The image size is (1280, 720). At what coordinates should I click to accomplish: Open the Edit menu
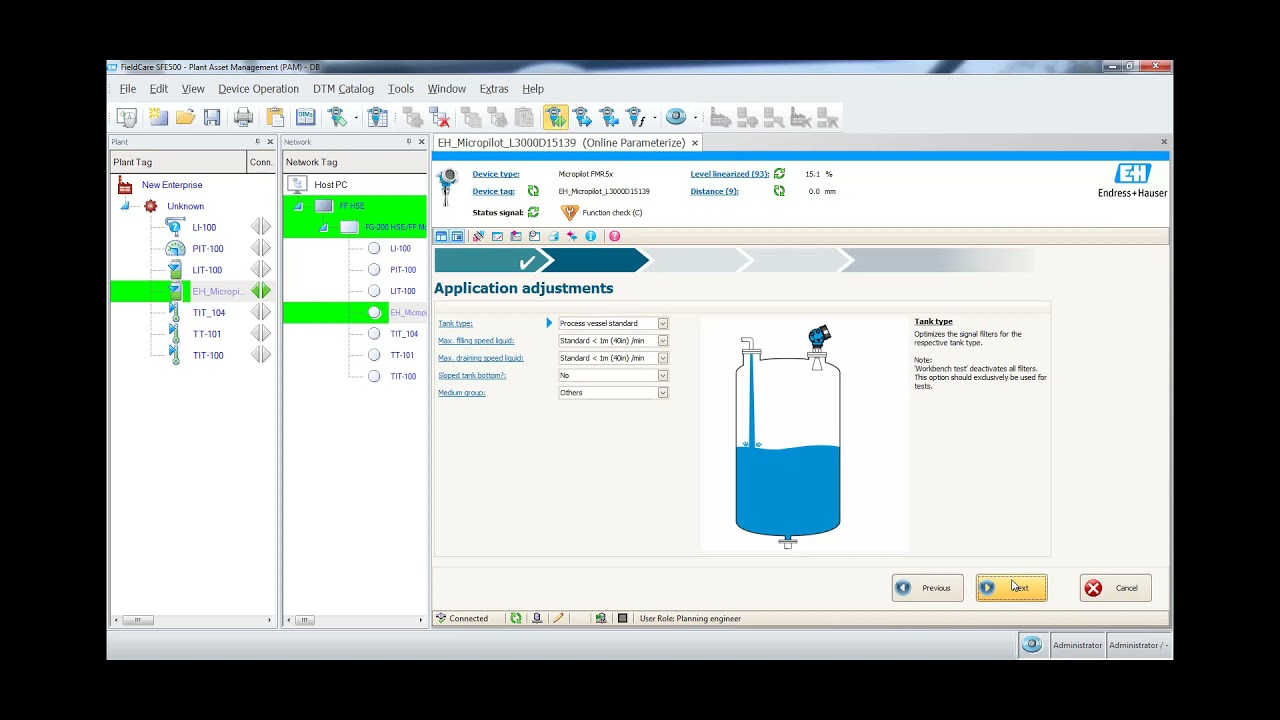coord(159,89)
